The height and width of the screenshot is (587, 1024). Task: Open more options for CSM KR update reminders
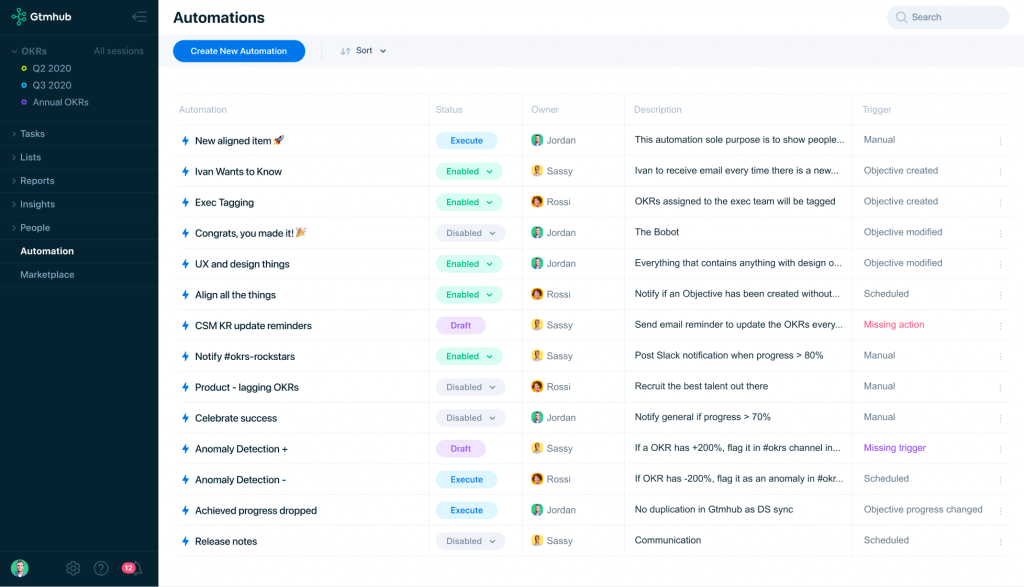pyautogui.click(x=1000, y=325)
